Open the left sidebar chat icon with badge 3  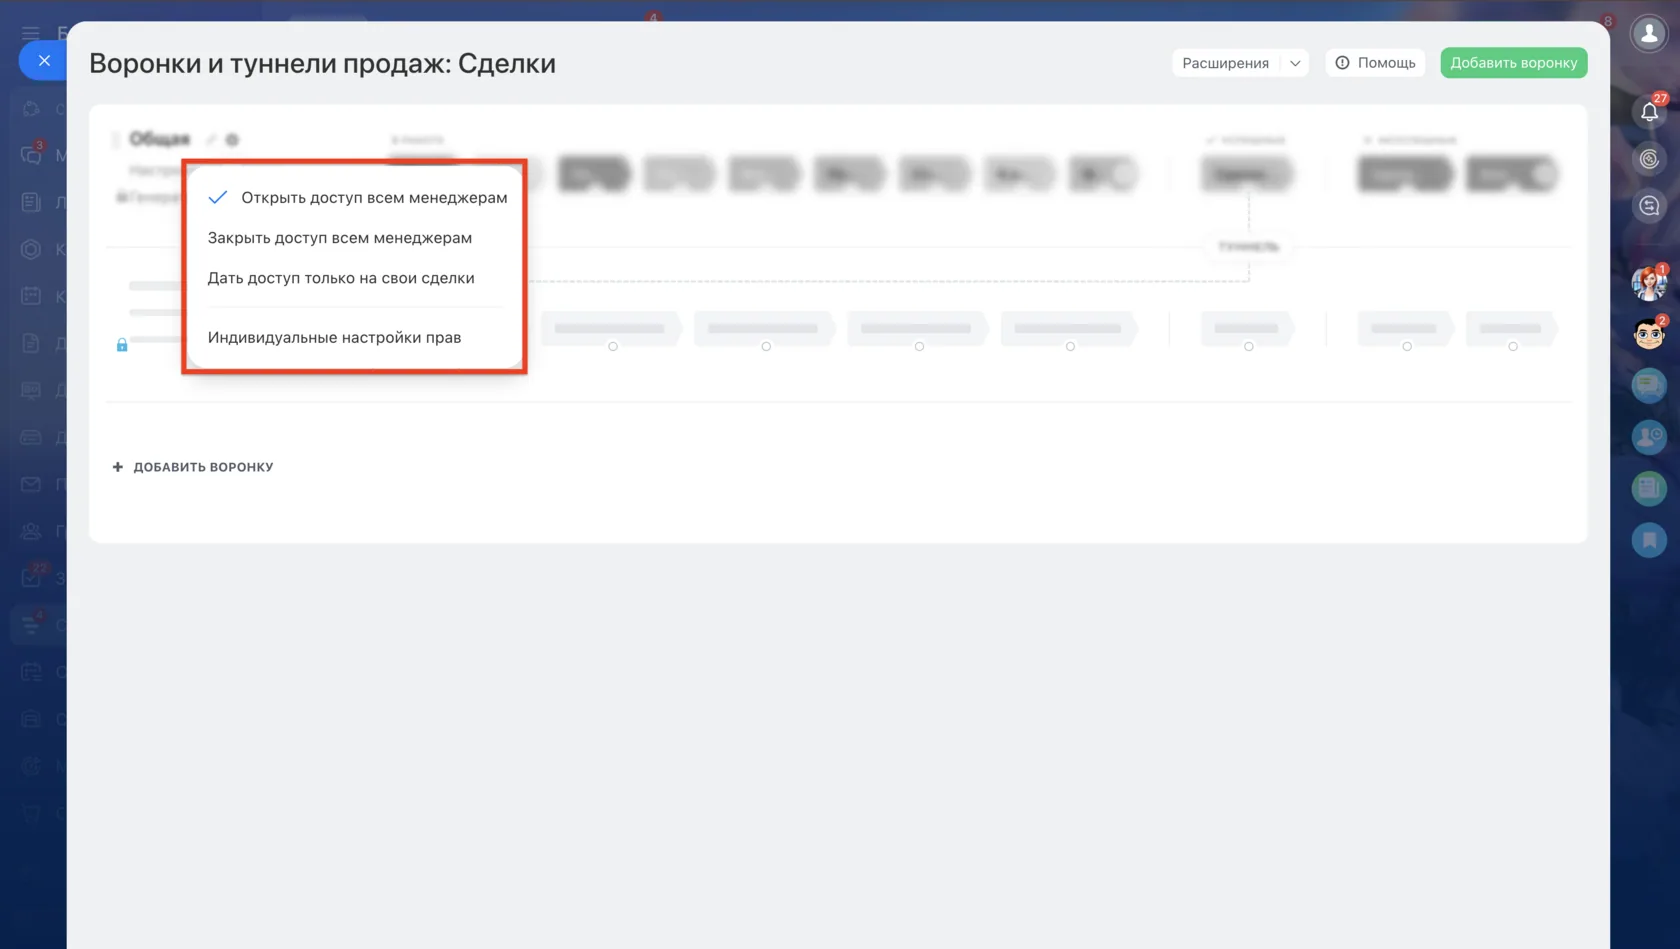(x=31, y=155)
